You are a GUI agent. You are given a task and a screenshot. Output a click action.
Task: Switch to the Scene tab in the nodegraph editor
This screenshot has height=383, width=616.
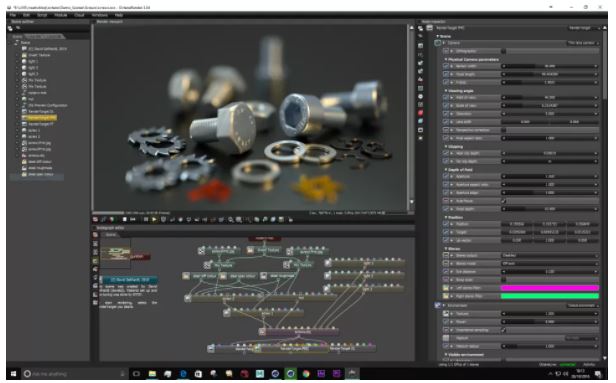(x=111, y=235)
